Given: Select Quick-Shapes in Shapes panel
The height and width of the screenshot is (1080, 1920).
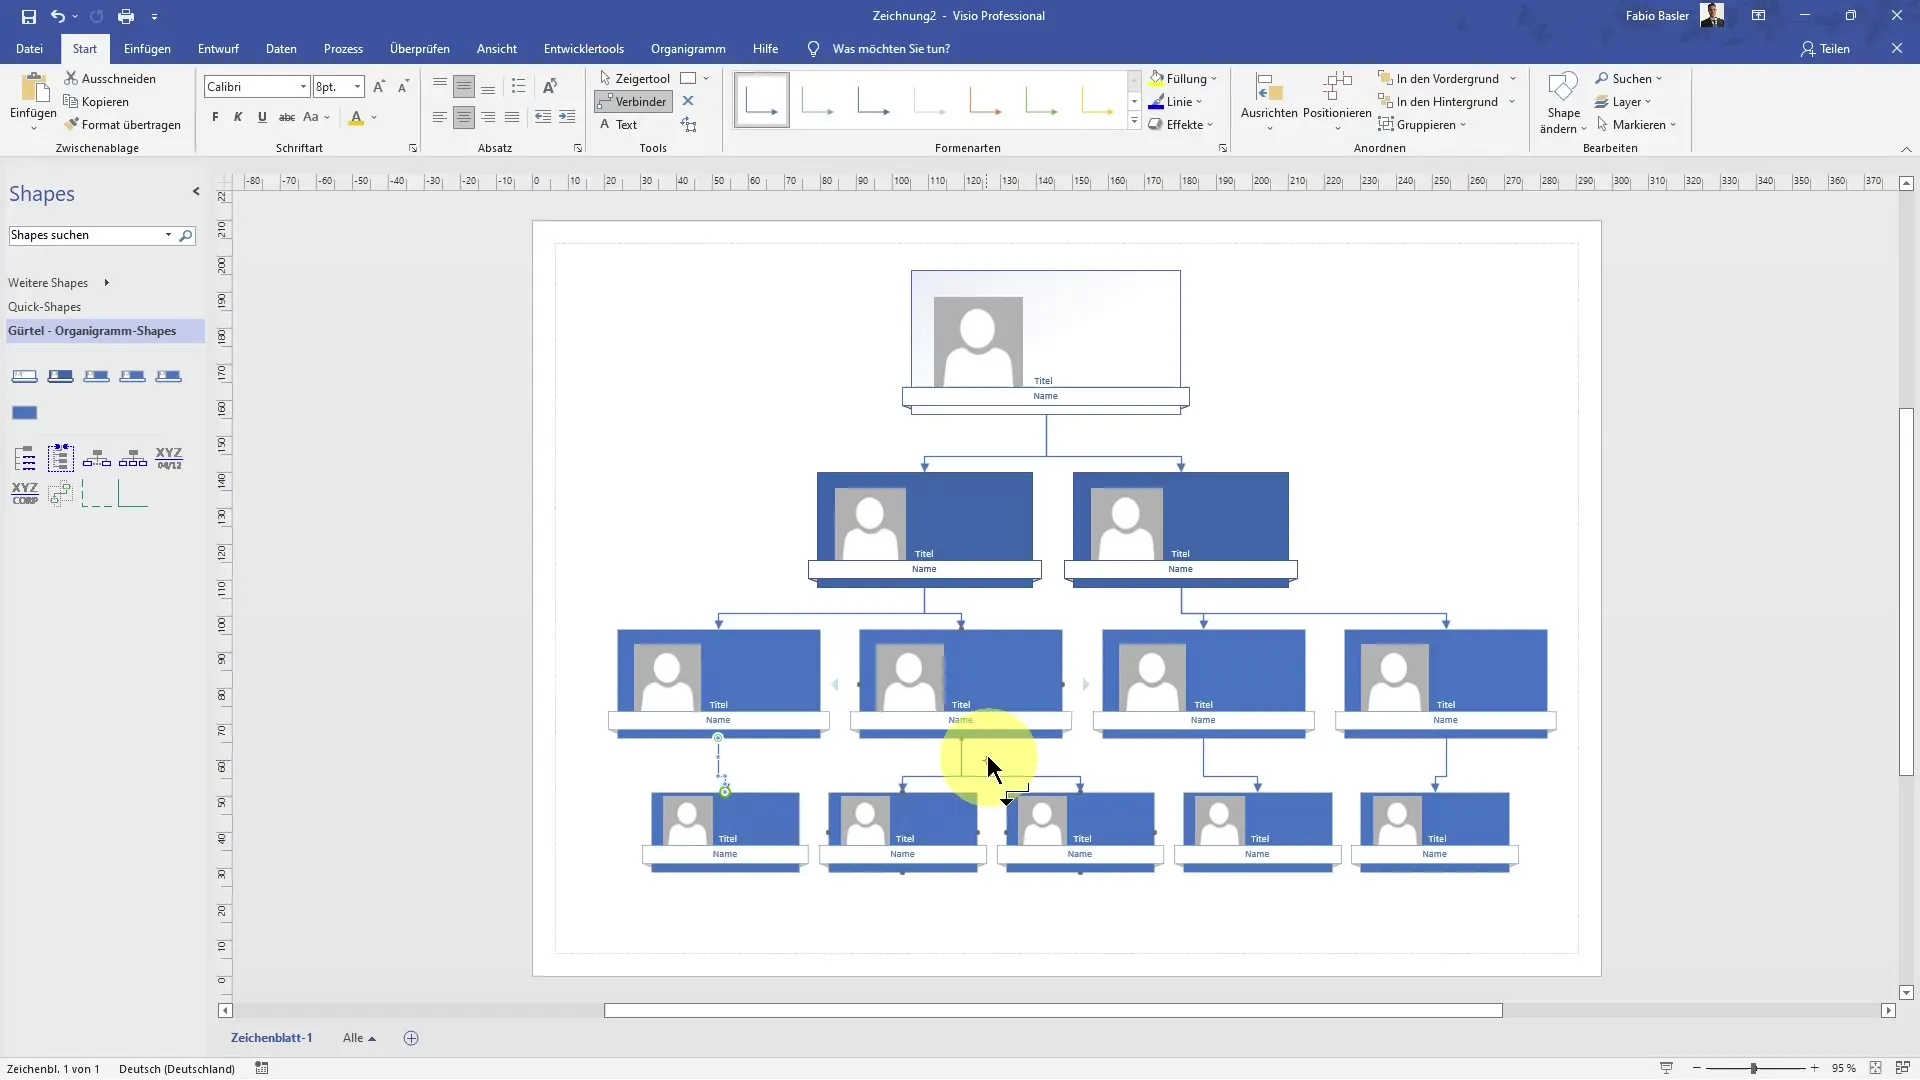Looking at the screenshot, I should (44, 307).
